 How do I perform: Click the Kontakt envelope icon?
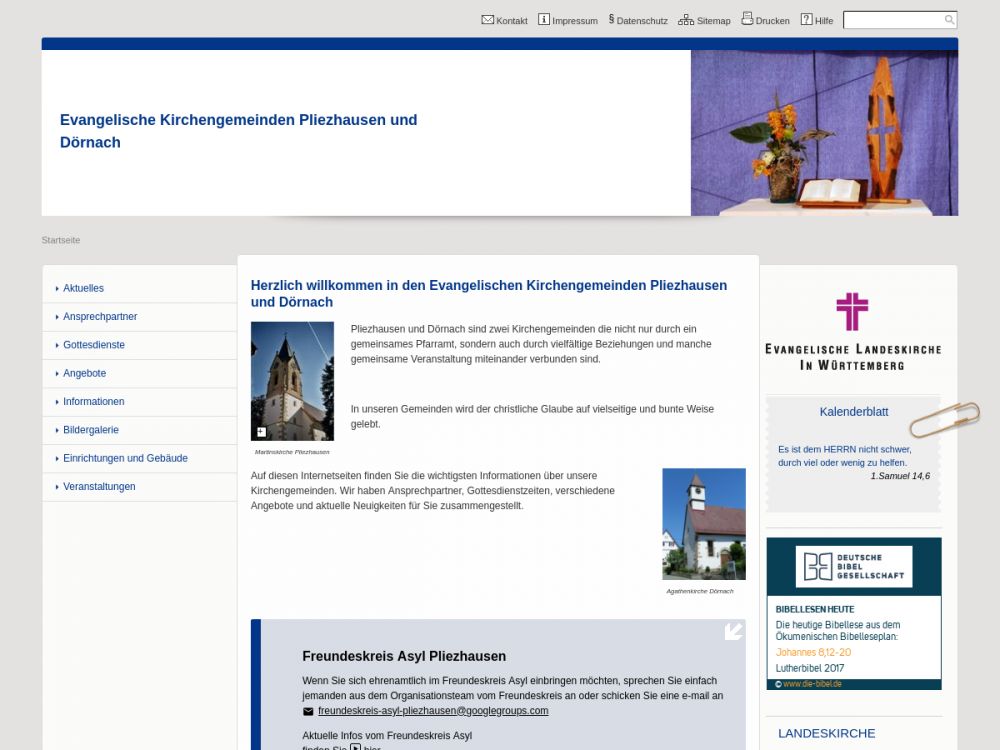pyautogui.click(x=487, y=19)
